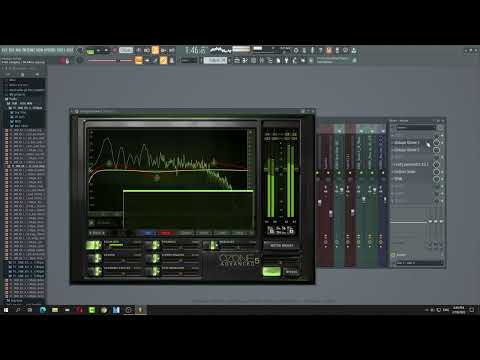Select the first effect slot in mixer panel
Image resolution: width=480 pixels, height=360 pixels.
[x=412, y=143]
